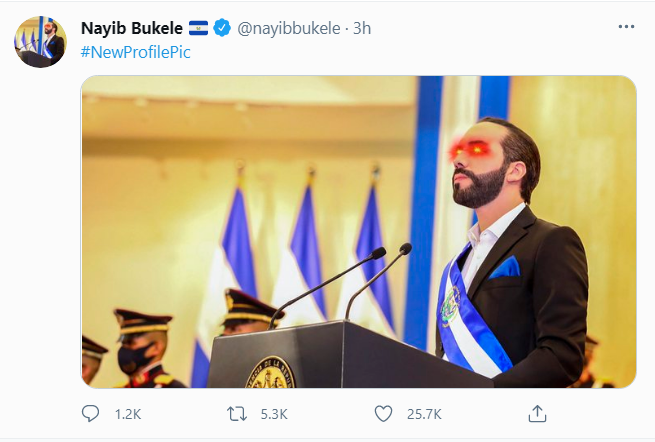The height and width of the screenshot is (442, 655).
Task: Open the #NewProfilePic hashtag
Action: (x=135, y=52)
